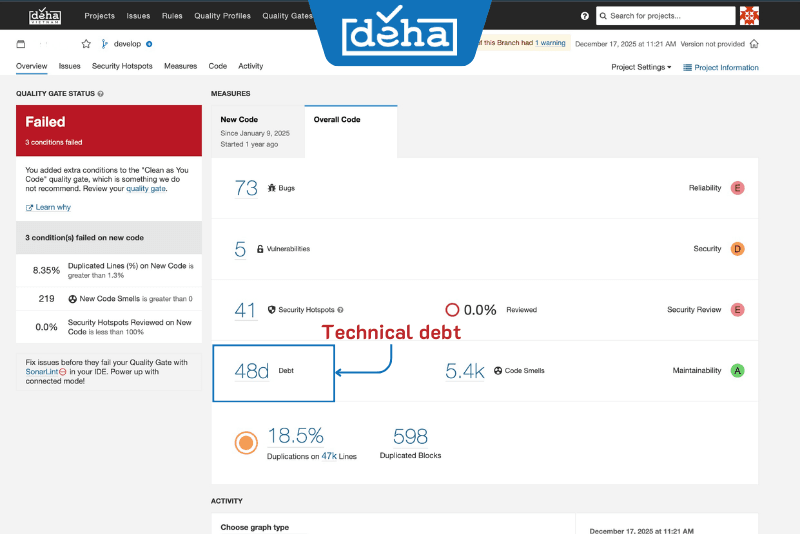Click the Learn why link
The image size is (800, 534).
[52, 207]
